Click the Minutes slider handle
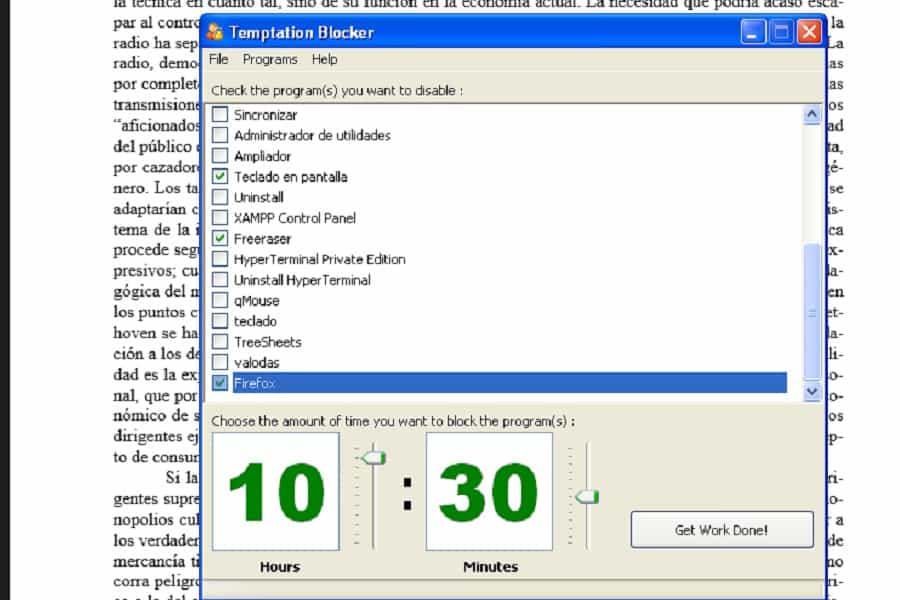This screenshot has width=900, height=600. 587,497
